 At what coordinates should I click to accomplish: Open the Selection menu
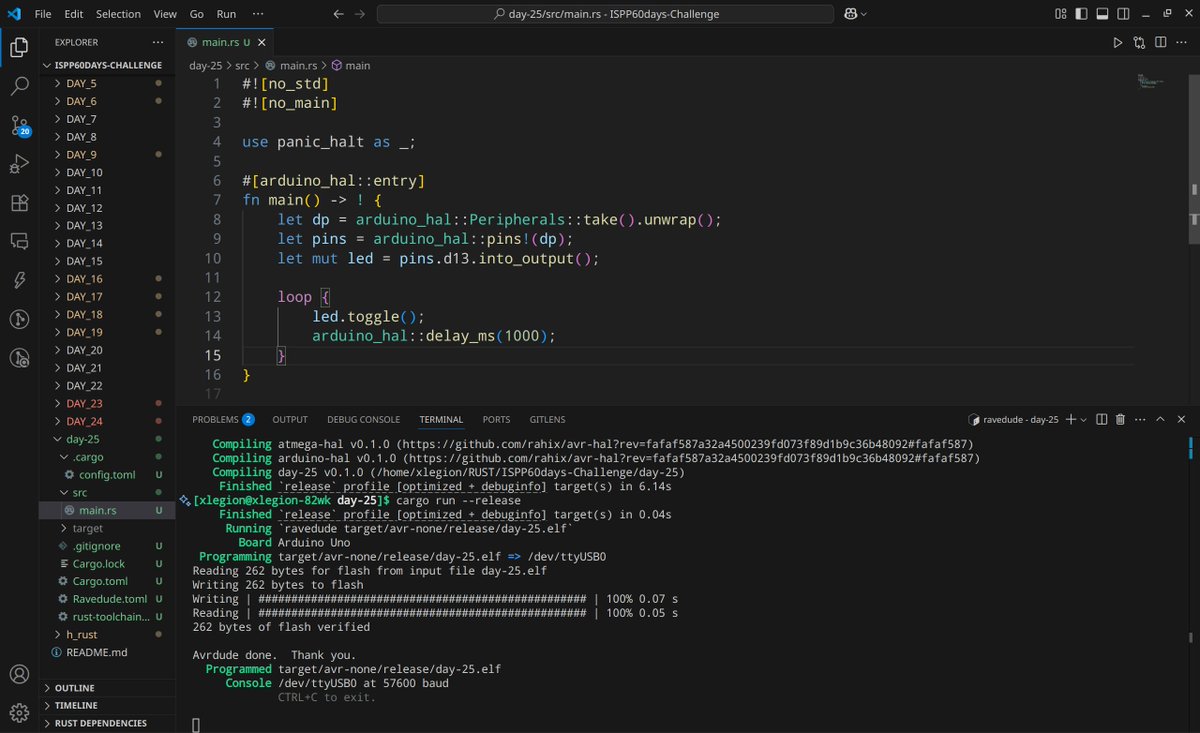tap(118, 14)
